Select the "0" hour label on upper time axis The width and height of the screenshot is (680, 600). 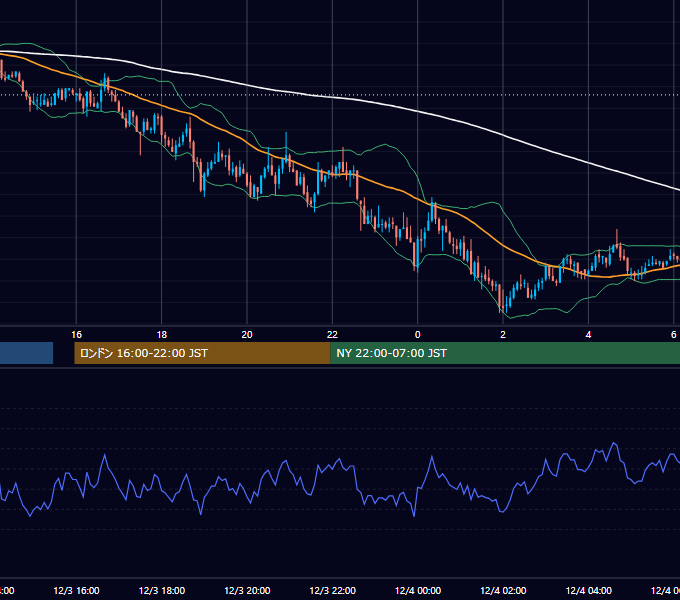coord(418,334)
